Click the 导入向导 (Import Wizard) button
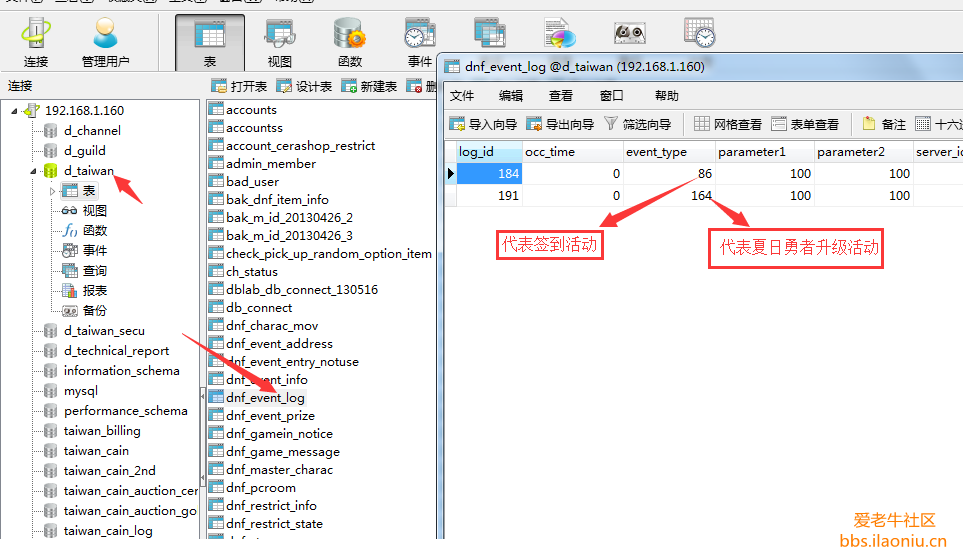The height and width of the screenshot is (553, 963). pyautogui.click(x=482, y=125)
